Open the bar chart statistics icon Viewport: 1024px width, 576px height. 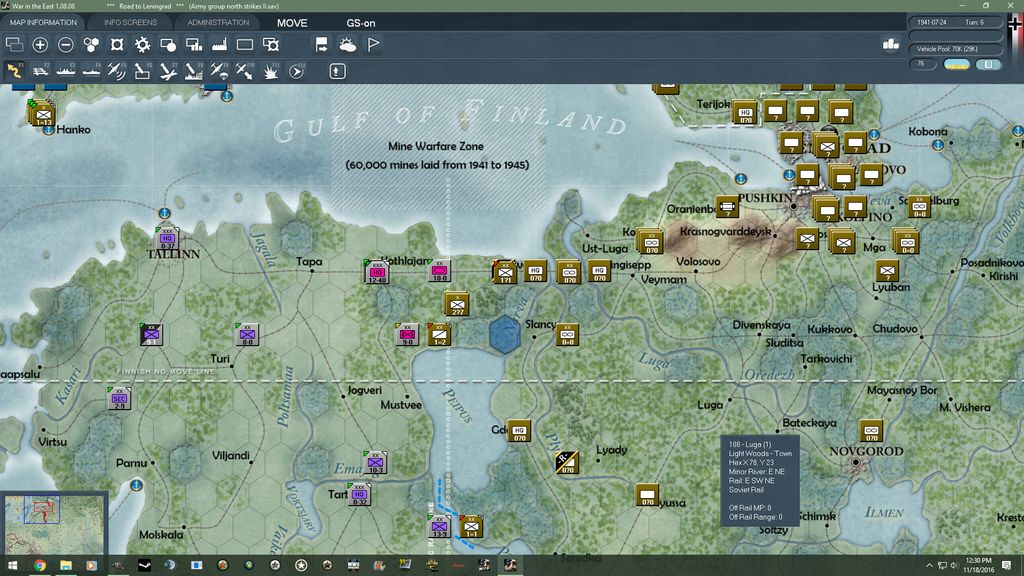point(891,44)
